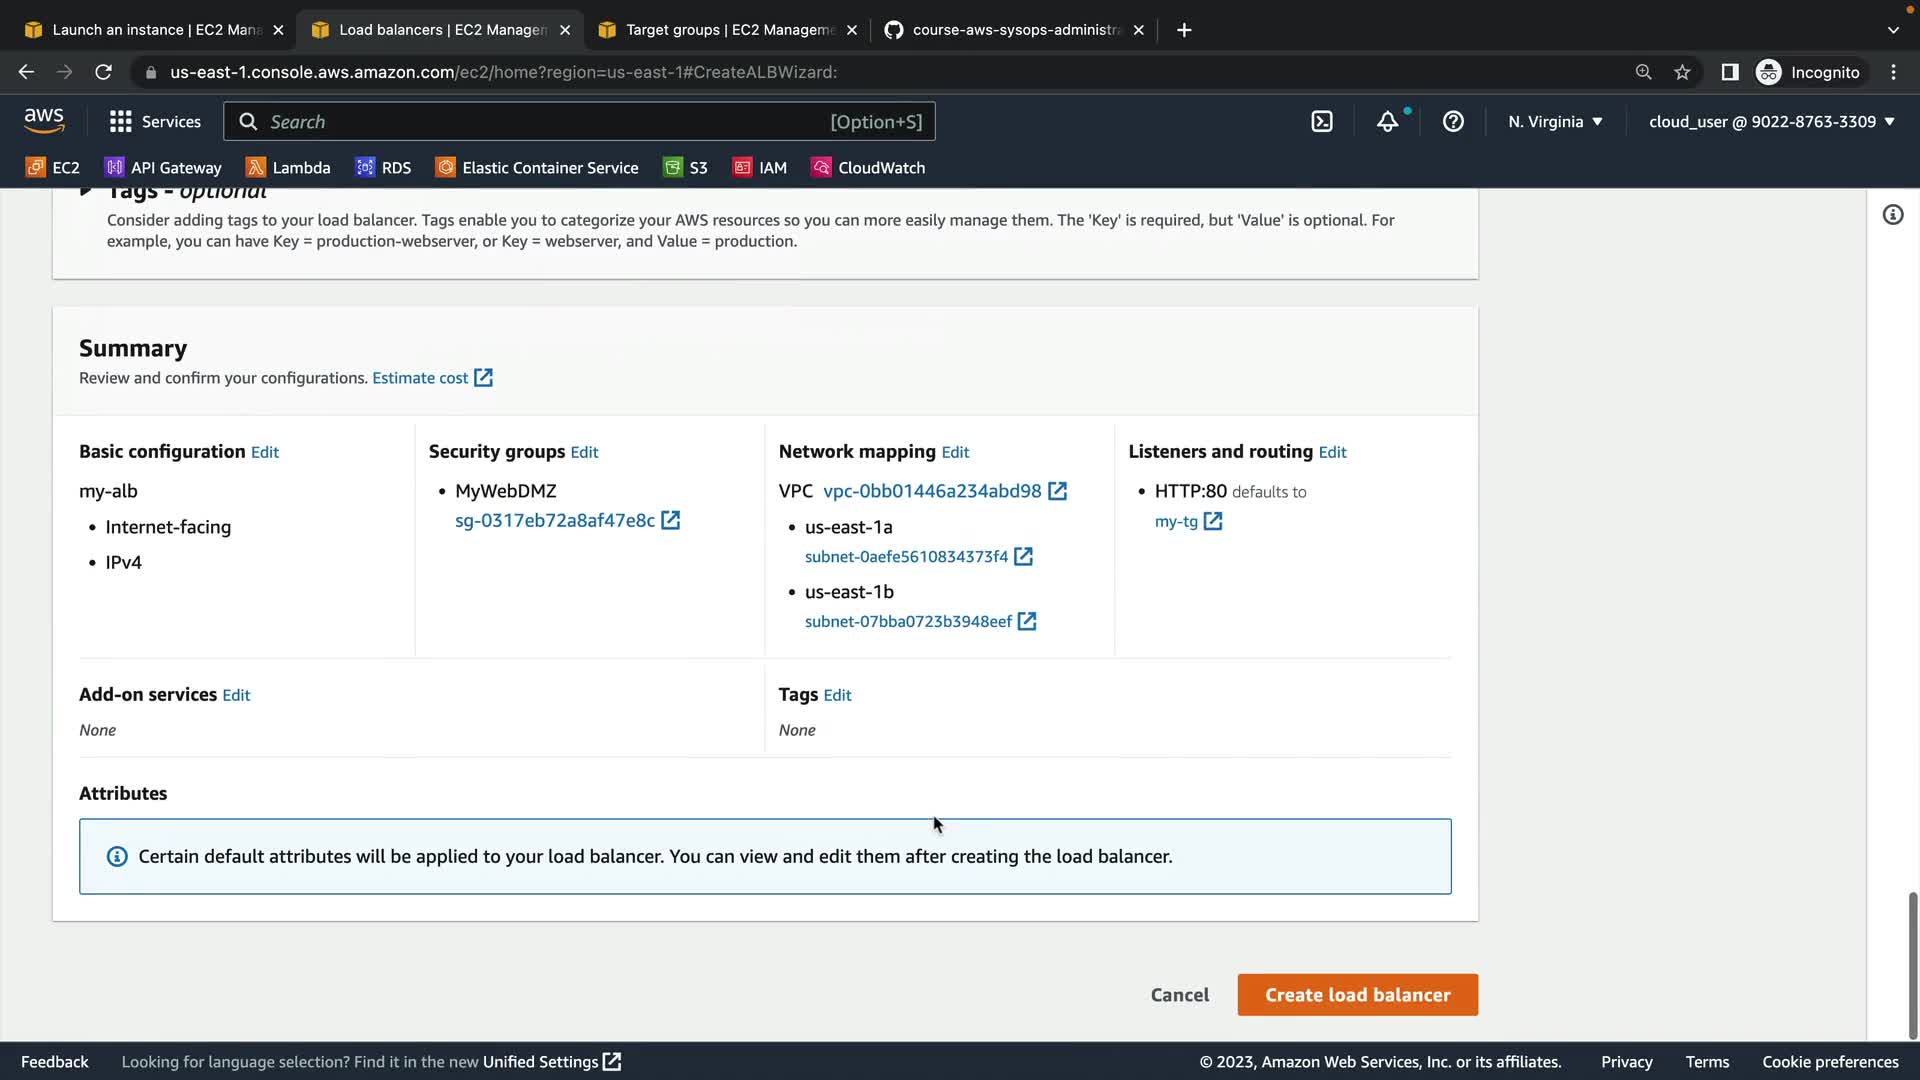The image size is (1920, 1080).
Task: Open the info panel icon at right
Action: coord(1892,215)
